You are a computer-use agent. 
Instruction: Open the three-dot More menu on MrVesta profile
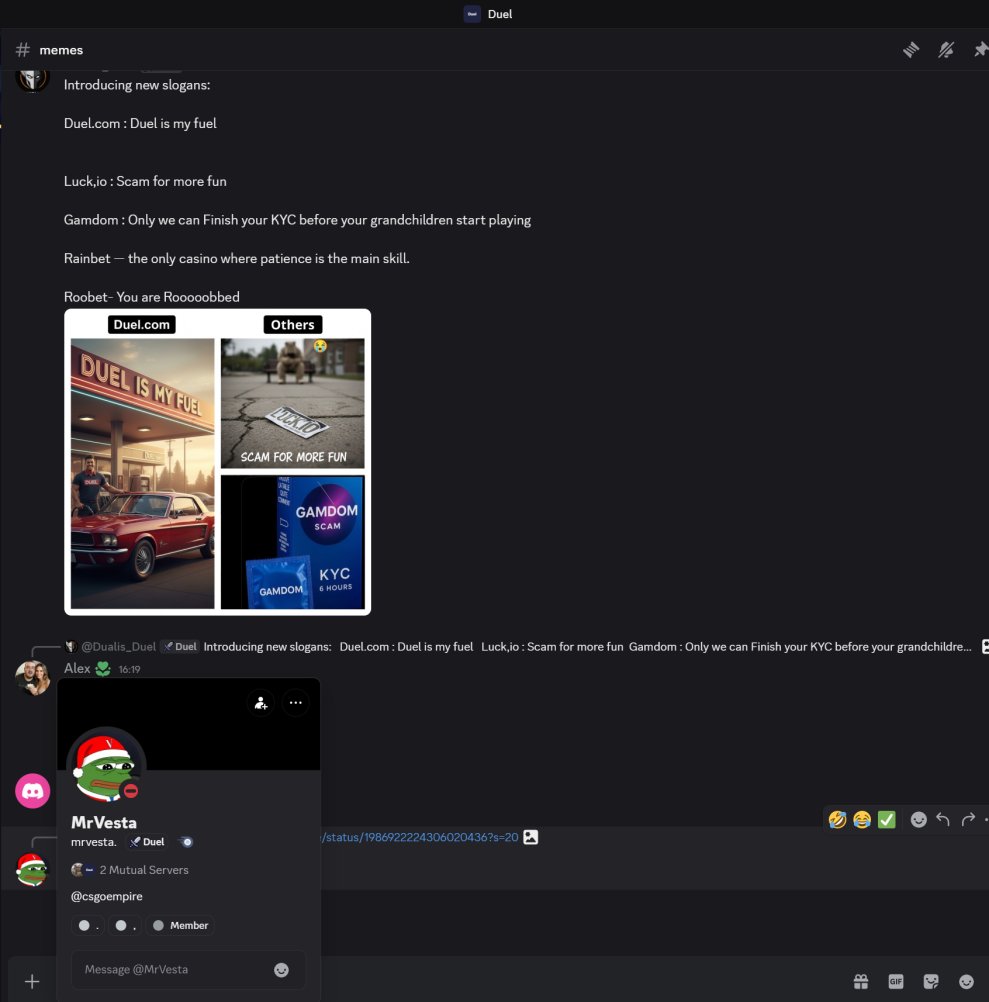point(295,703)
